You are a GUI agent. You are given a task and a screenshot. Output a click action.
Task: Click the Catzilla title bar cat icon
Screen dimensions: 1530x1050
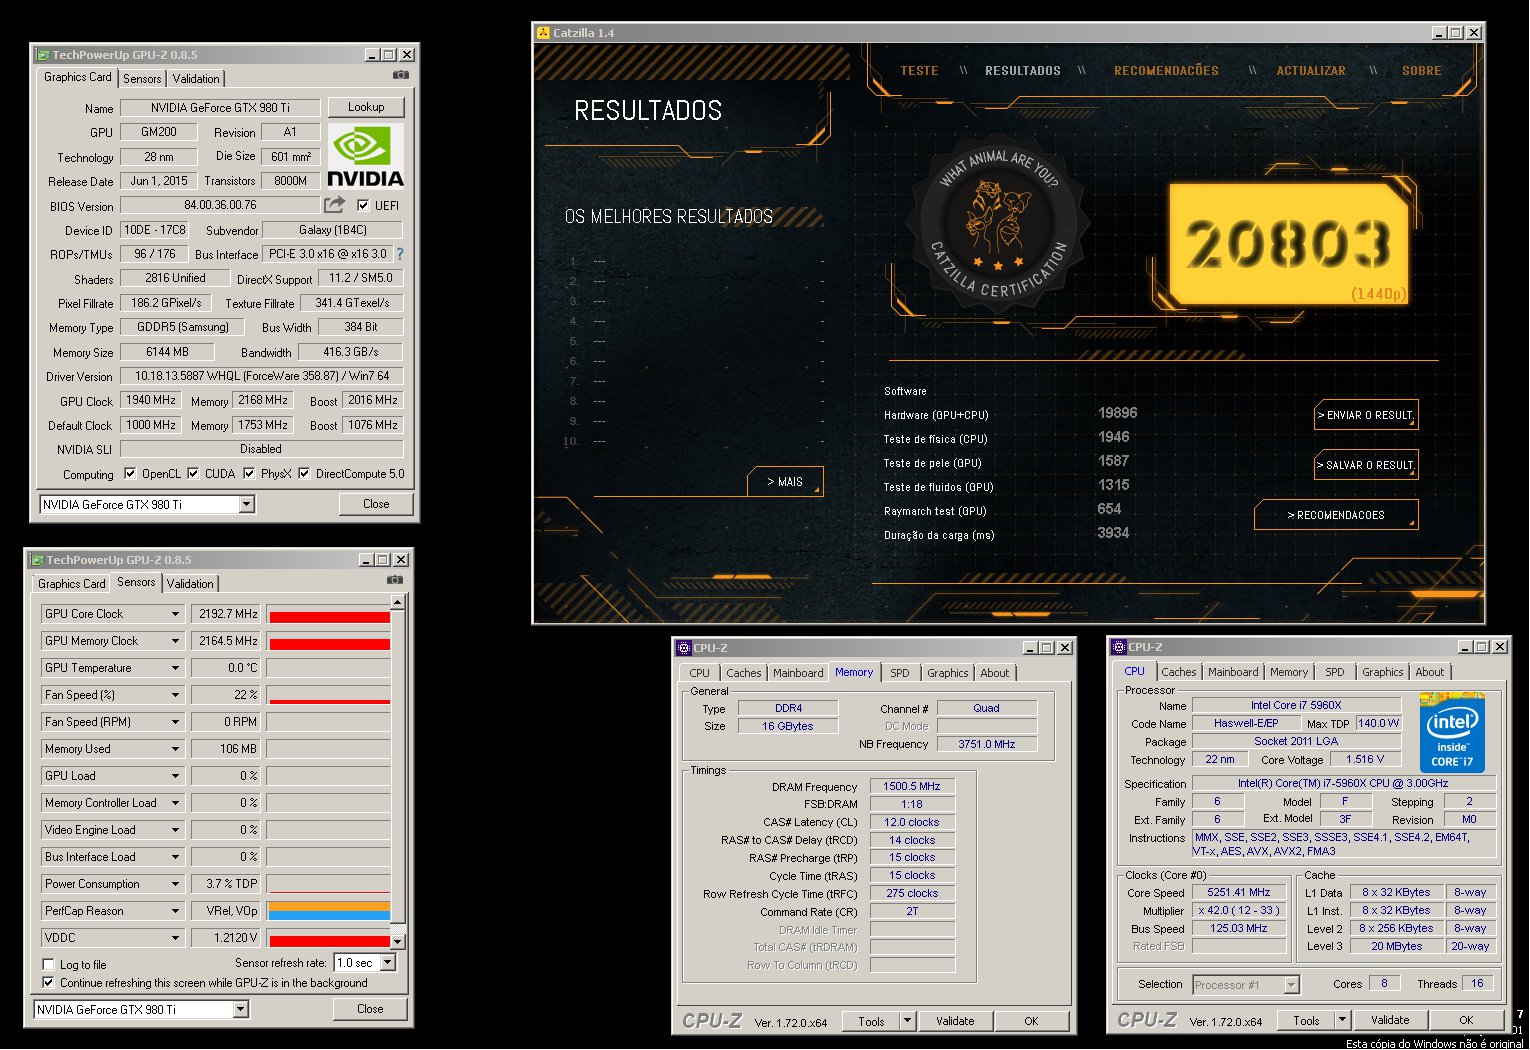tap(543, 32)
